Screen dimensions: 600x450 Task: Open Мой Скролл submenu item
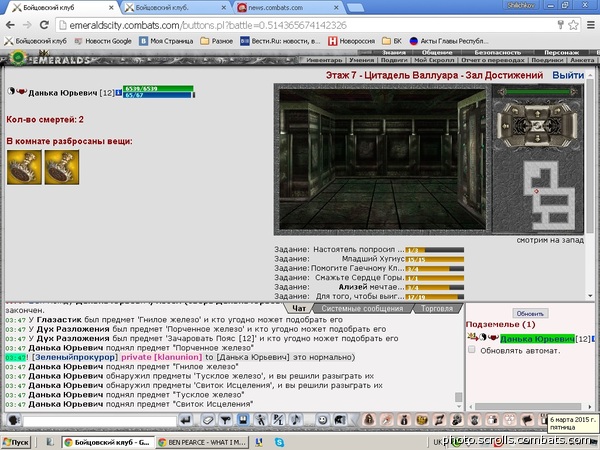pyautogui.click(x=434, y=60)
